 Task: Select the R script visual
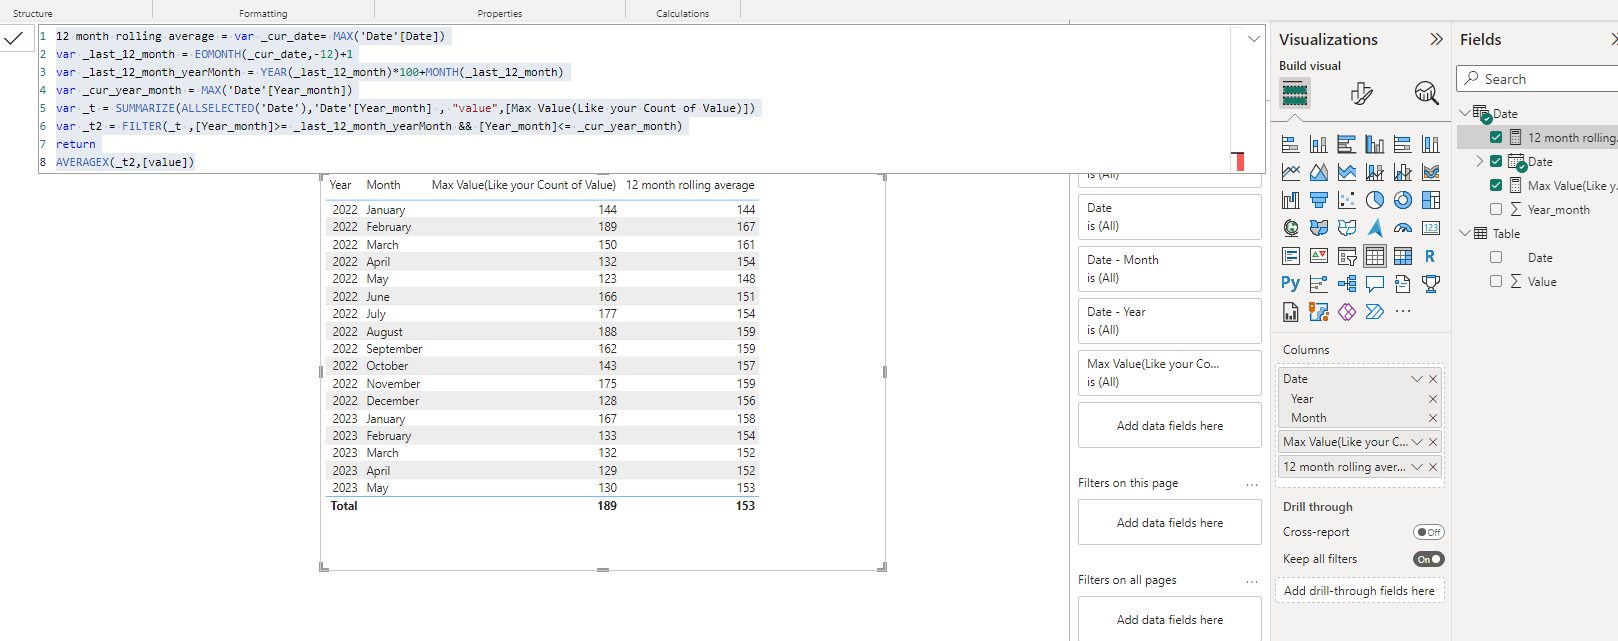(1431, 257)
